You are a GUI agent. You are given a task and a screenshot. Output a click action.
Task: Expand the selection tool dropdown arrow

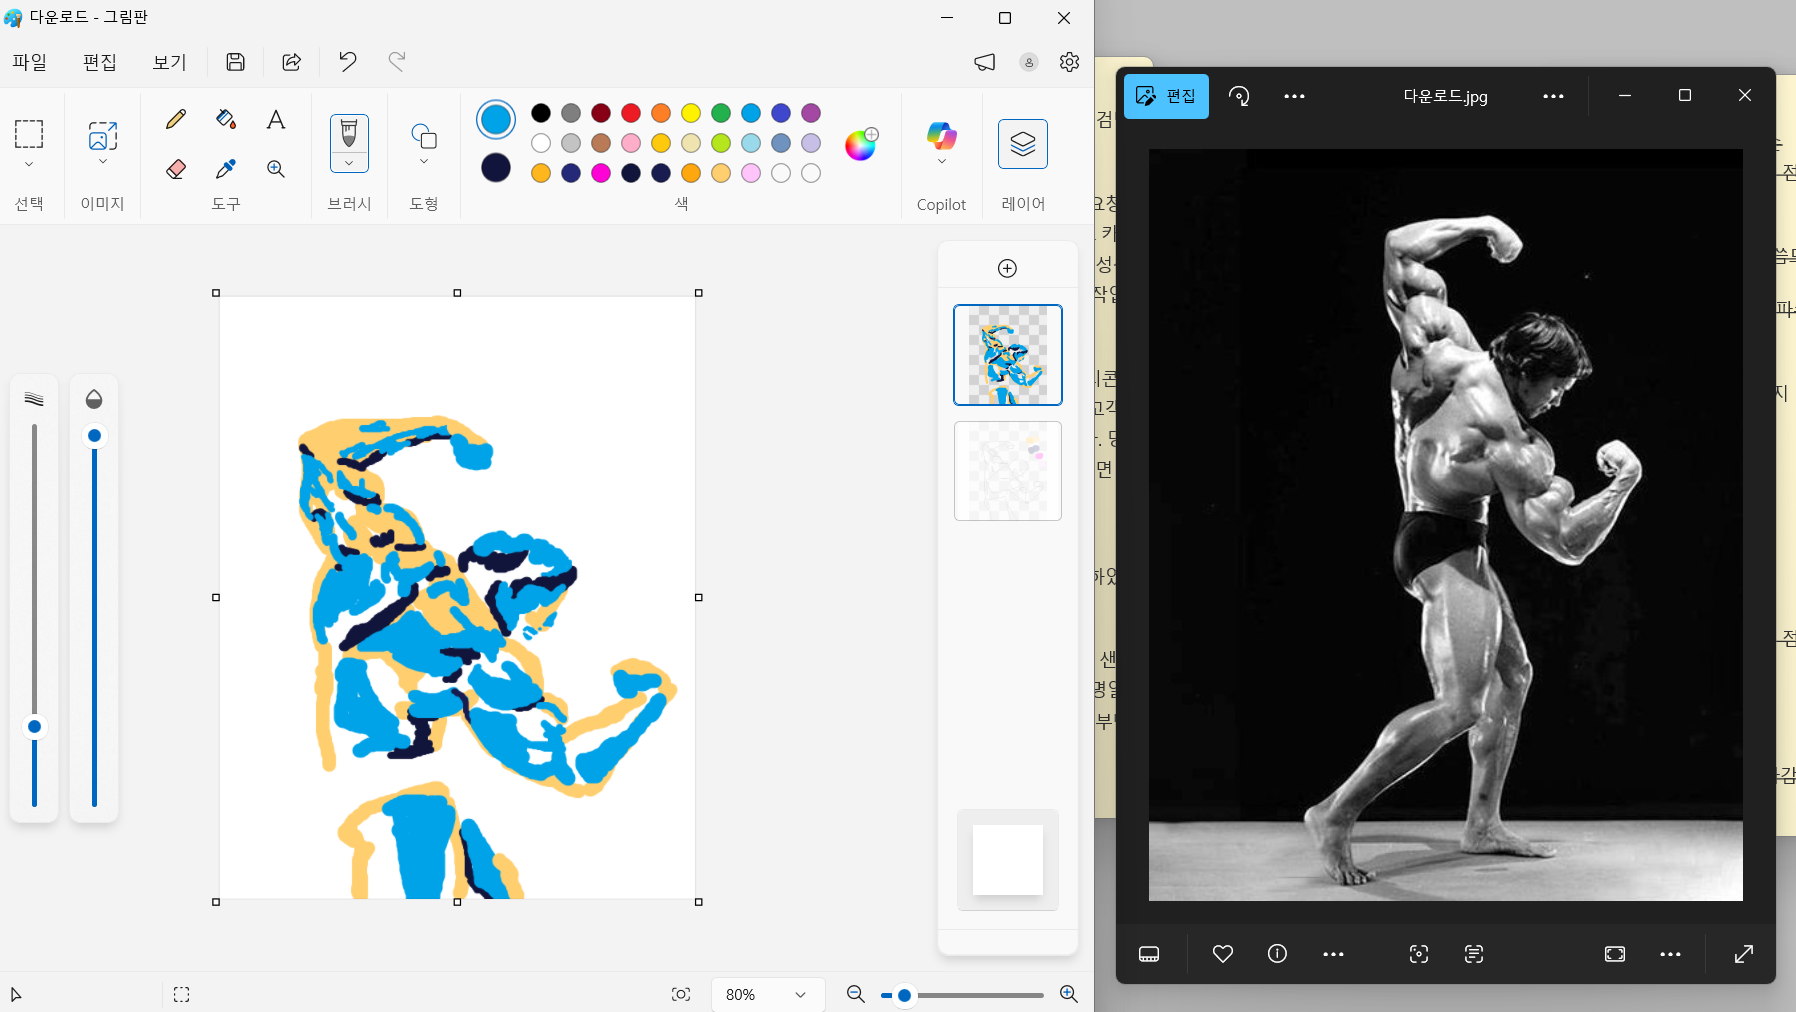pos(29,164)
